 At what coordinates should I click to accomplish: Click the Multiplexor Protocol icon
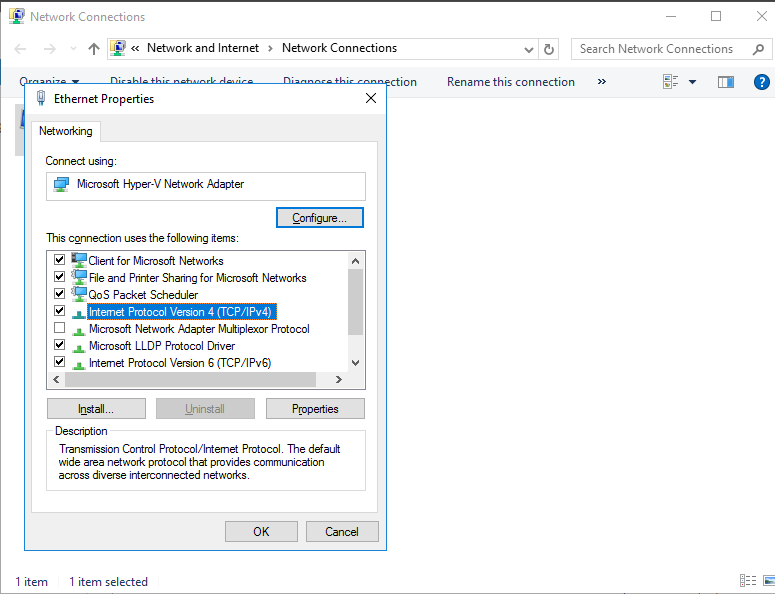tap(79, 331)
